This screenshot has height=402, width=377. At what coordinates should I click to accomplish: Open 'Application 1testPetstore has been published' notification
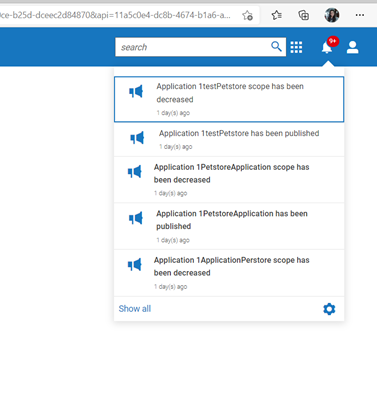pos(229,139)
